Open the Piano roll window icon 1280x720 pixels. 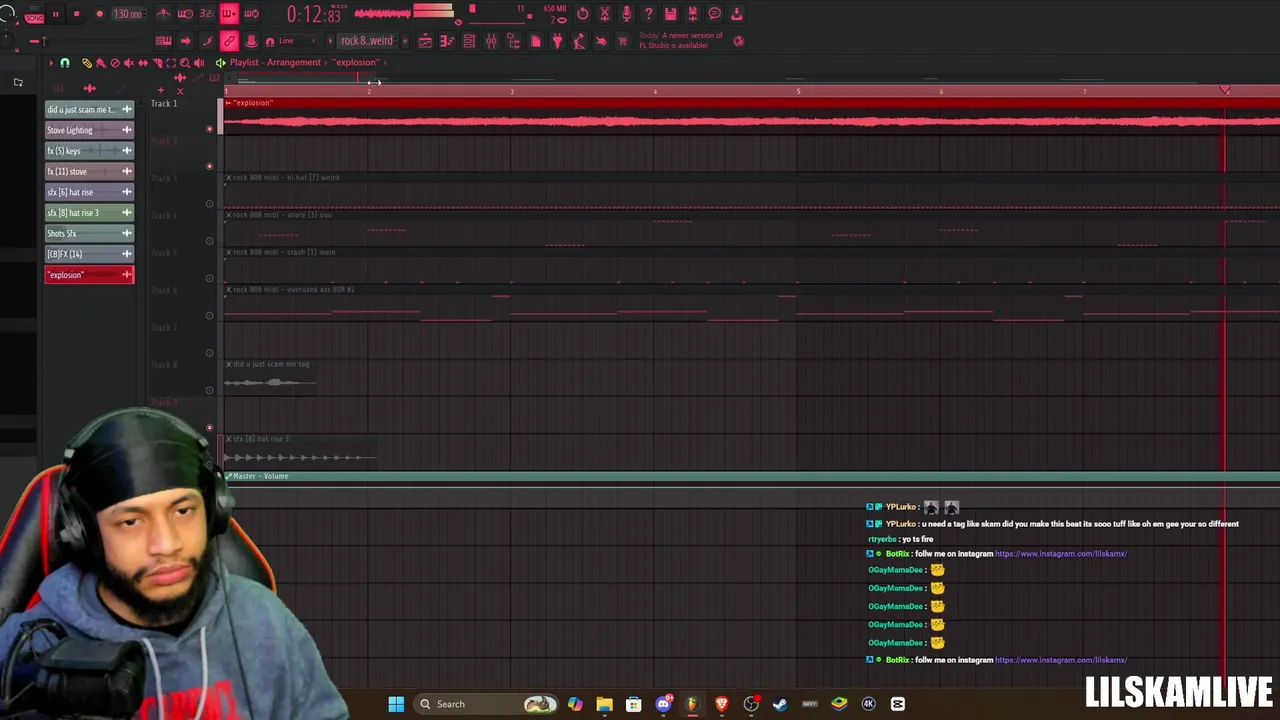pyautogui.click(x=447, y=41)
